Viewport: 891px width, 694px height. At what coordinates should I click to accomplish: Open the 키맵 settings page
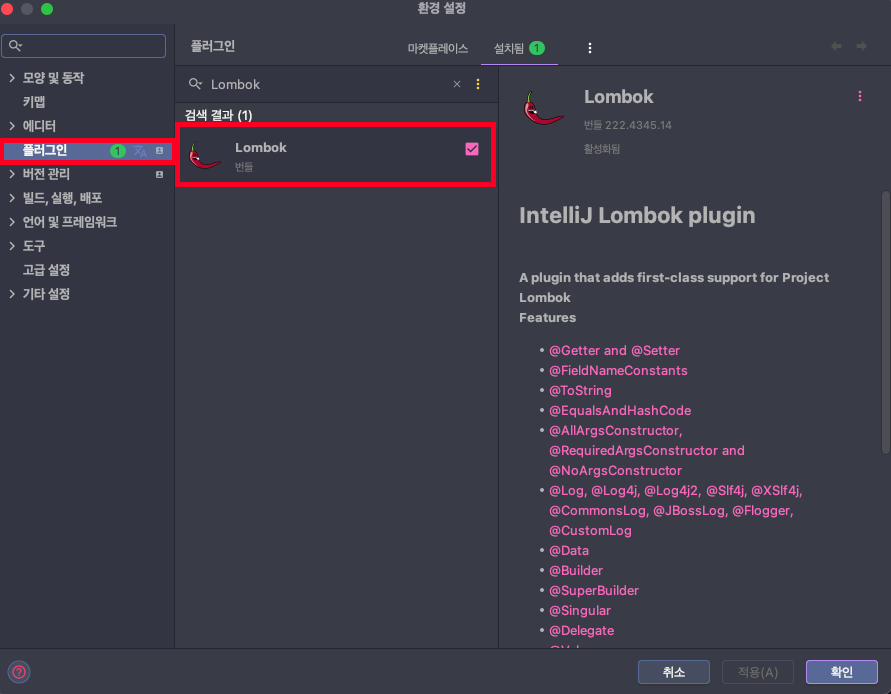(34, 102)
